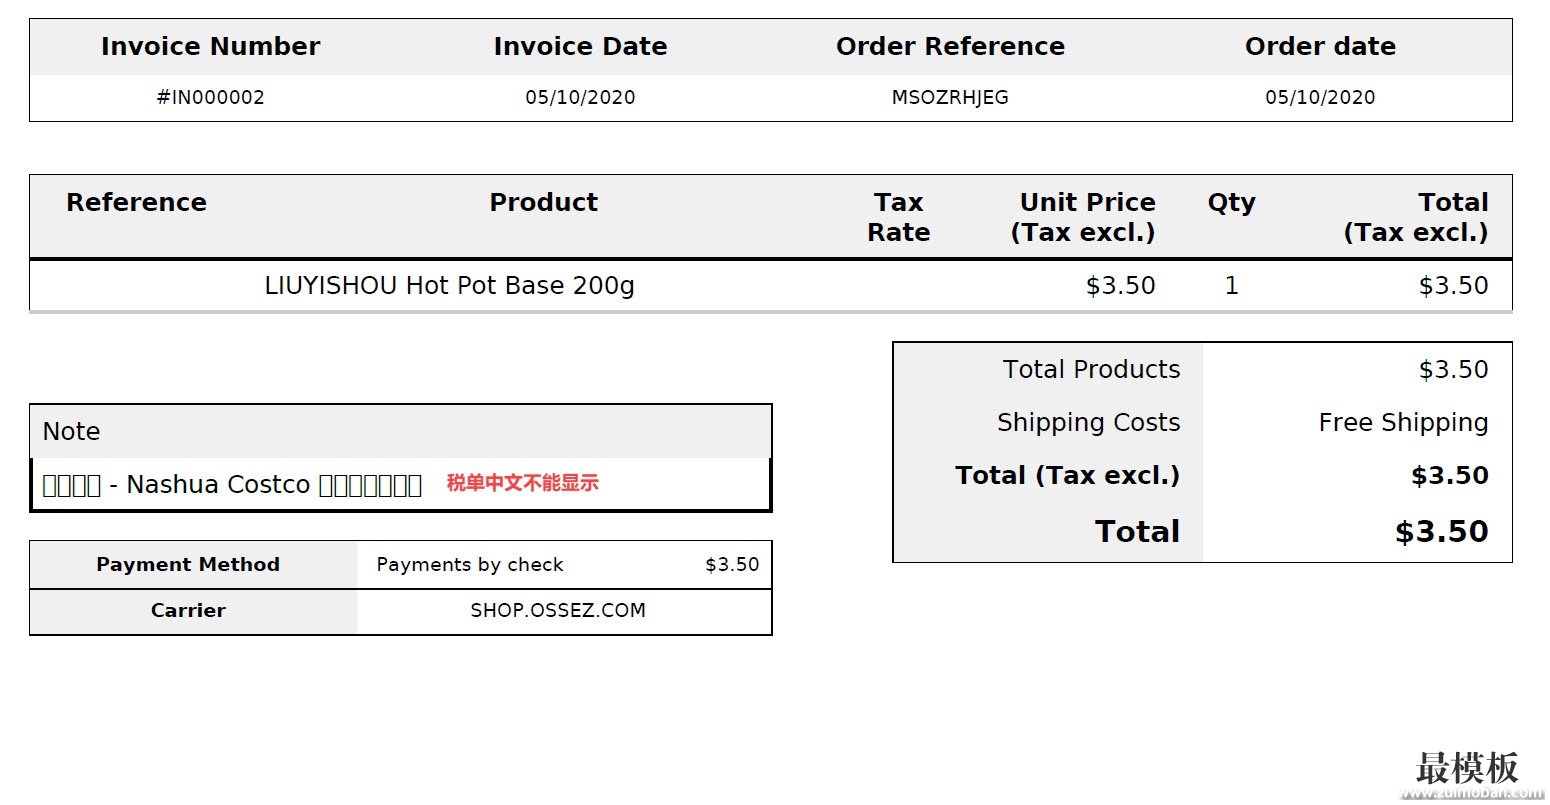Screen dimensions: 1550x805
Task: Click the invoice number #IN000002
Action: (x=210, y=97)
